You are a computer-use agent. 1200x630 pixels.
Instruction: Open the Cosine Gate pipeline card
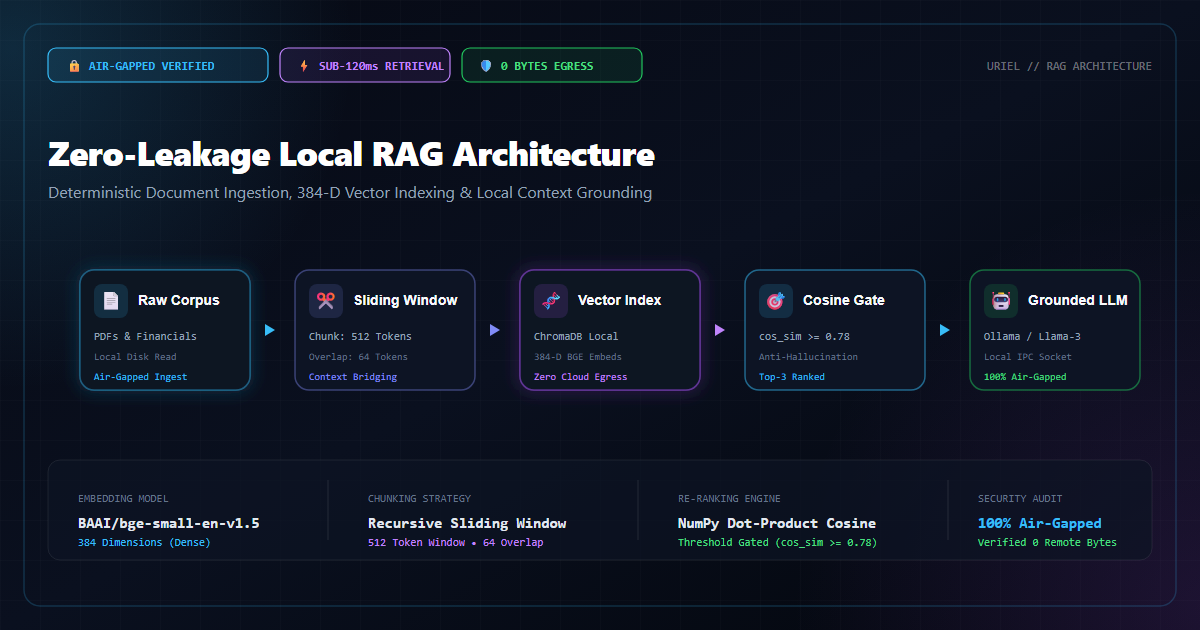(835, 330)
